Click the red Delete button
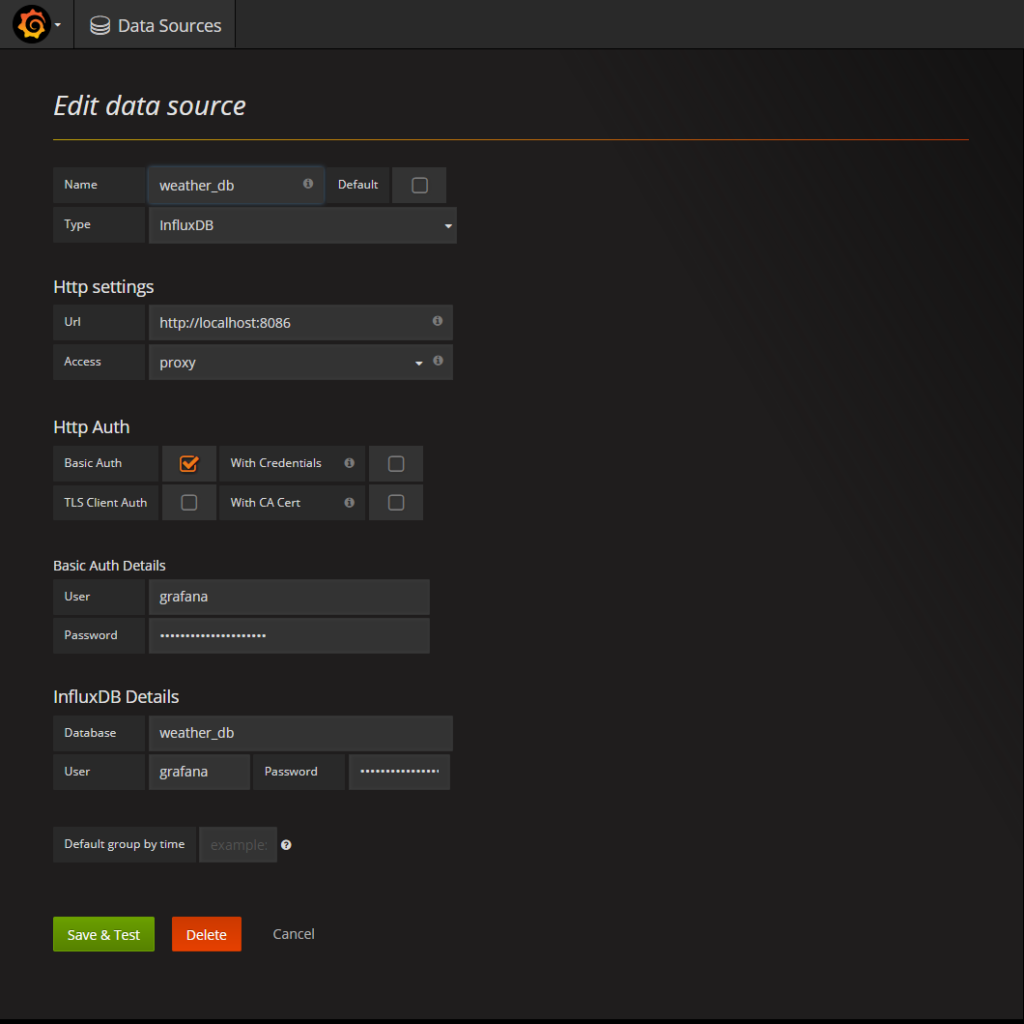 click(x=206, y=935)
